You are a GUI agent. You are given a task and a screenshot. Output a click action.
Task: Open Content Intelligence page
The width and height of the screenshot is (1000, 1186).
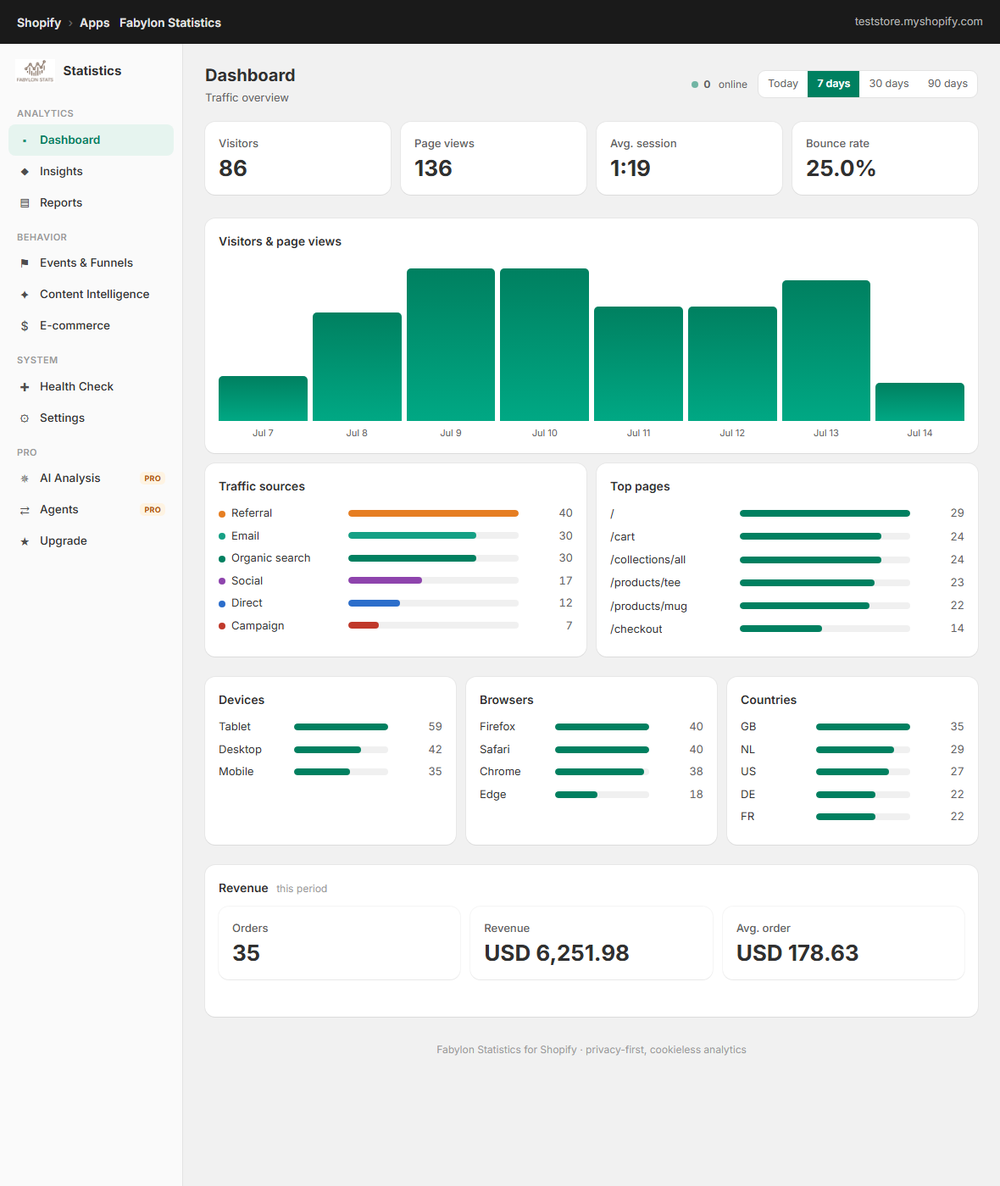pos(91,294)
